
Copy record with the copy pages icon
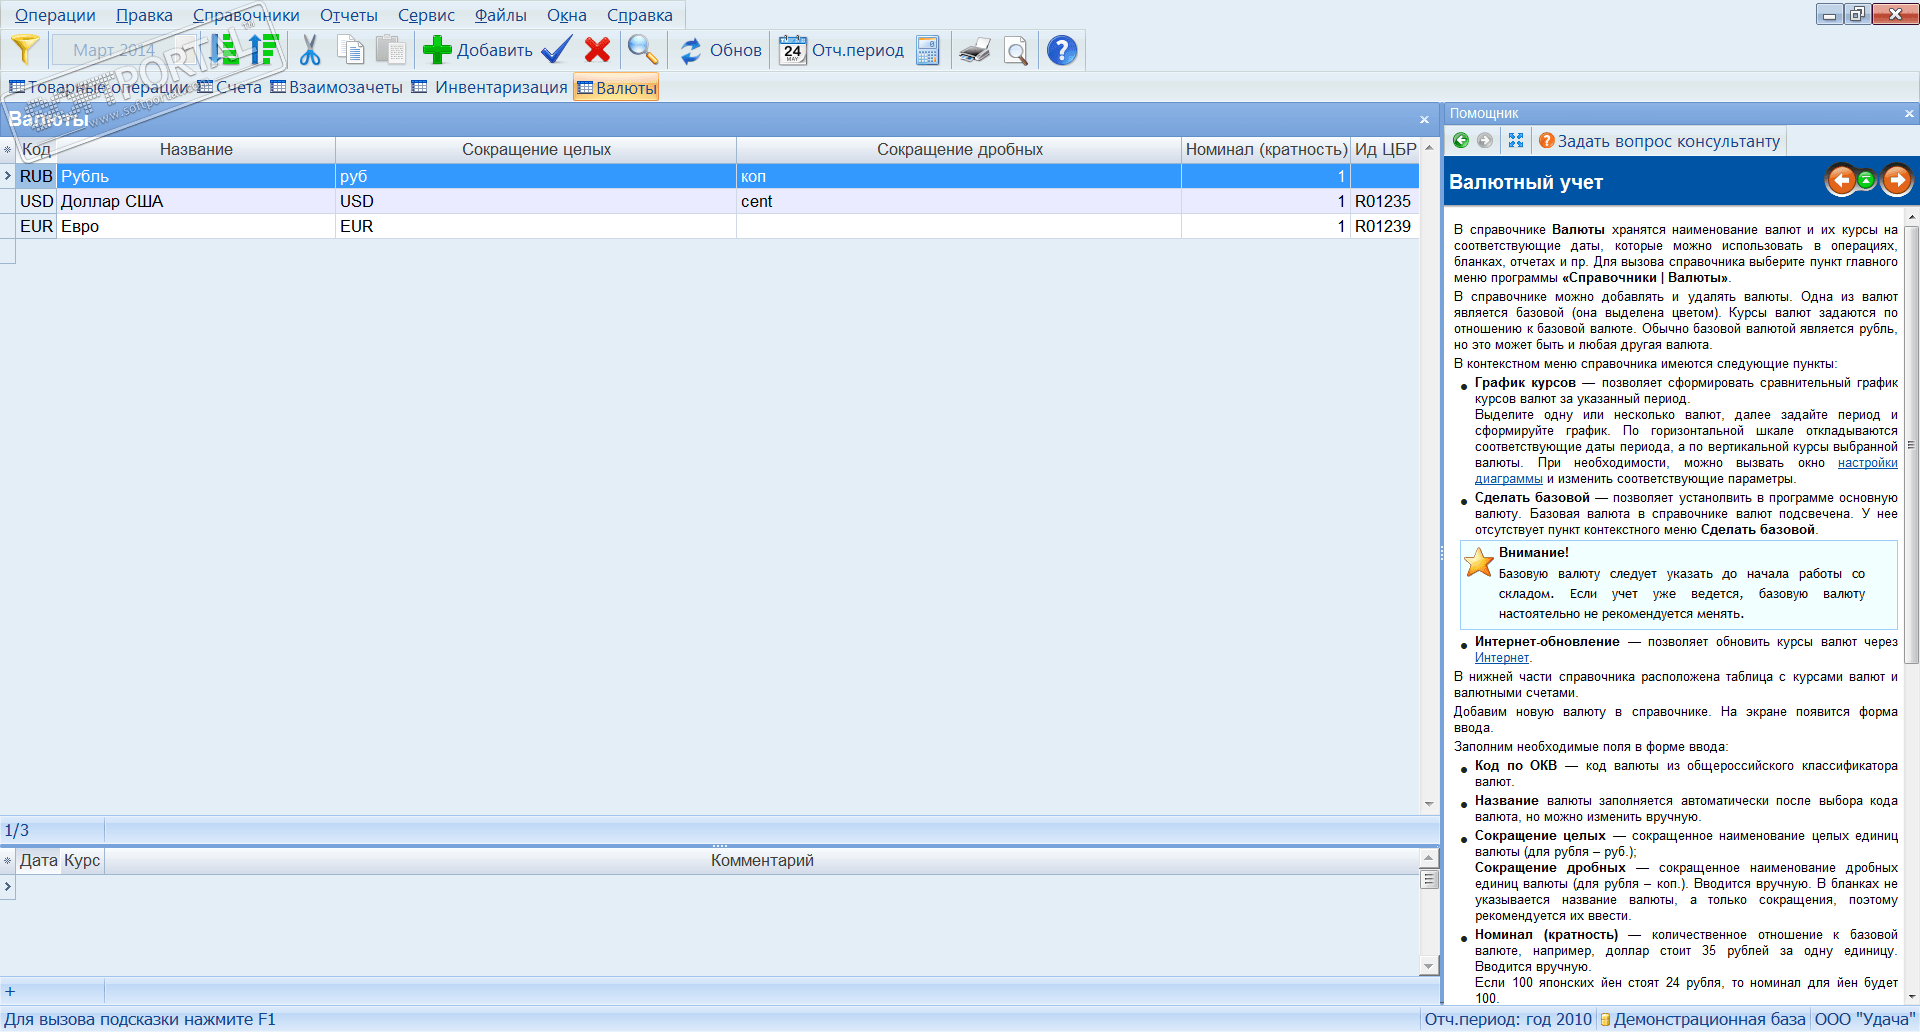click(350, 50)
